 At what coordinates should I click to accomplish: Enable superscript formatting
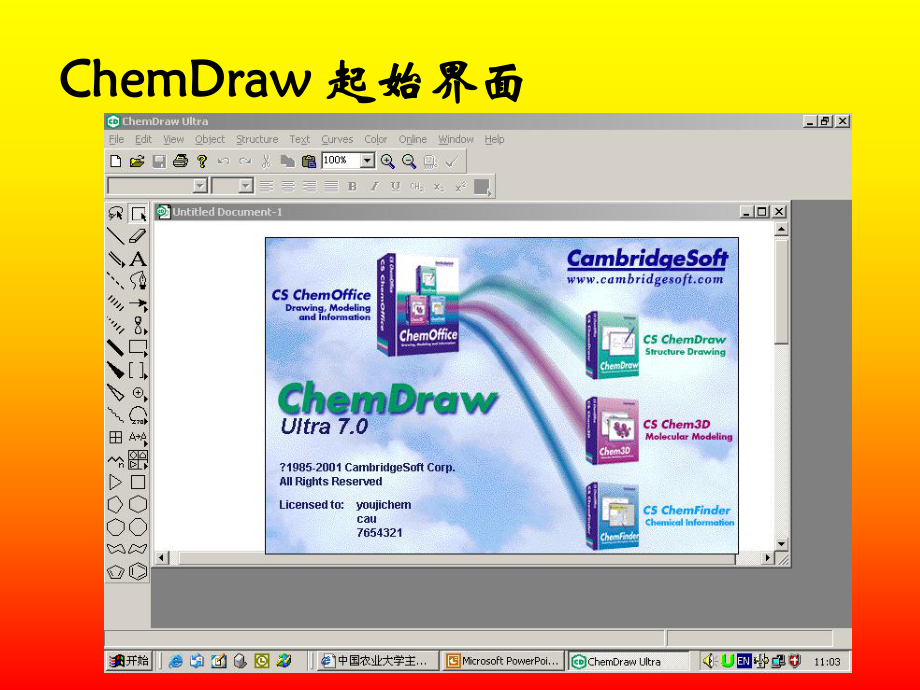click(459, 187)
